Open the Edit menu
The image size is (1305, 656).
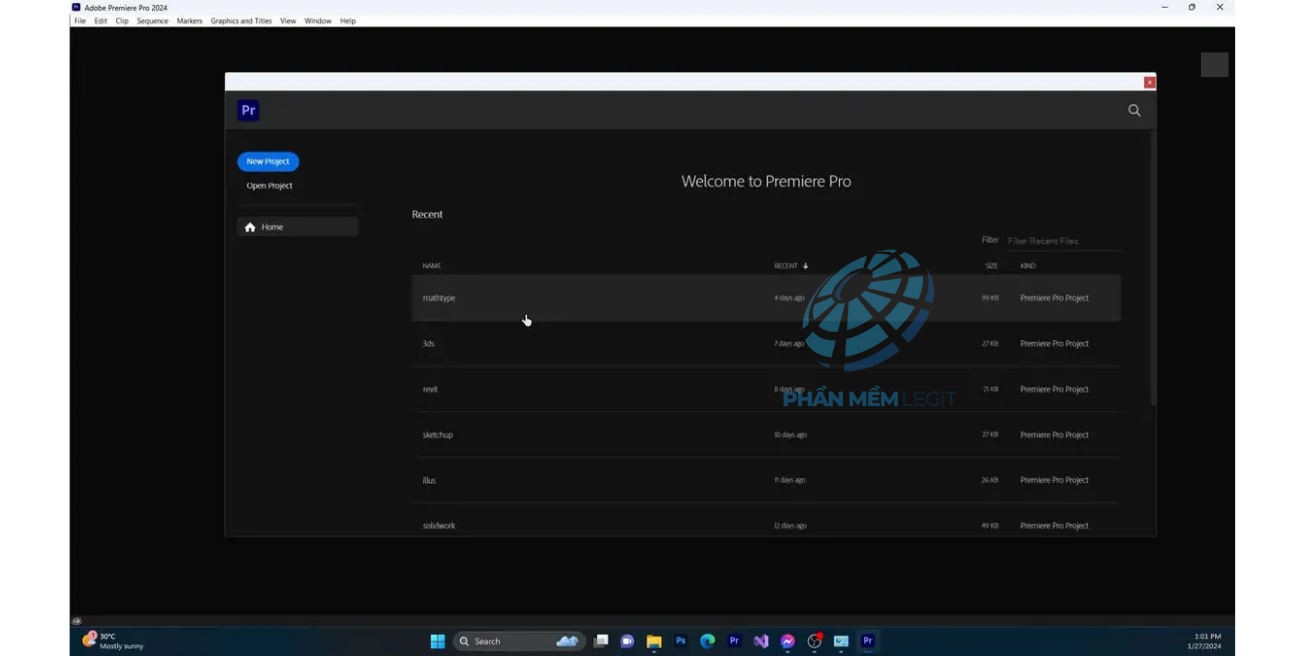click(x=101, y=21)
